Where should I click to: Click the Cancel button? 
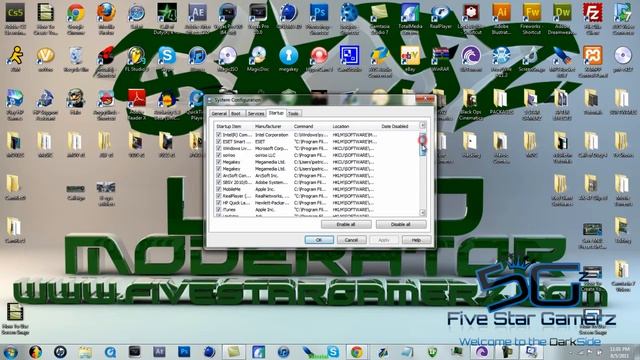tap(351, 240)
